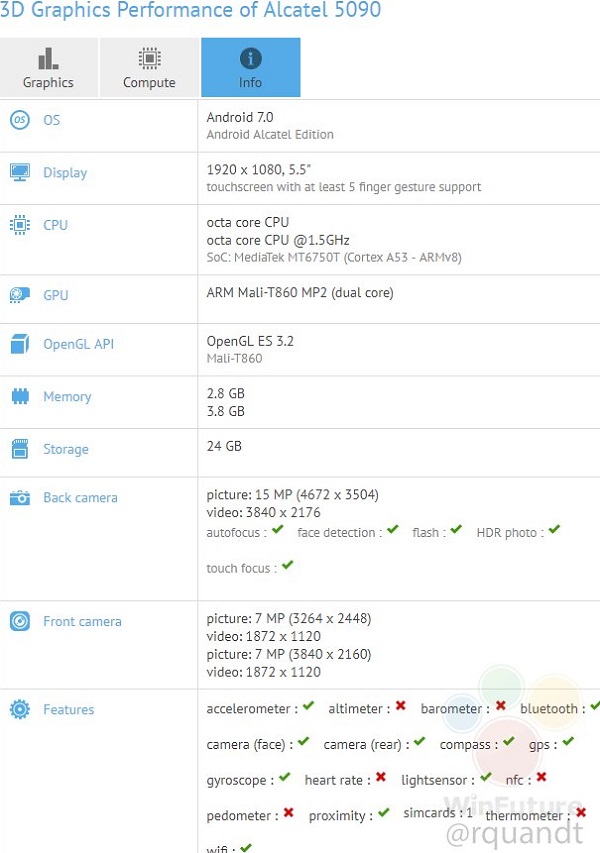Click the OS icon
This screenshot has height=853, width=600.
click(19, 120)
